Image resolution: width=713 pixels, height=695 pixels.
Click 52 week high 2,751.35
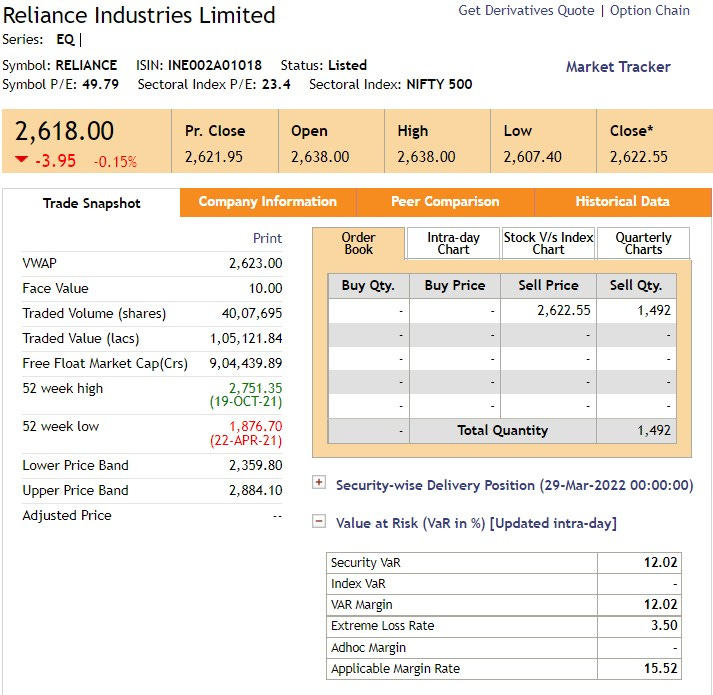[256, 388]
